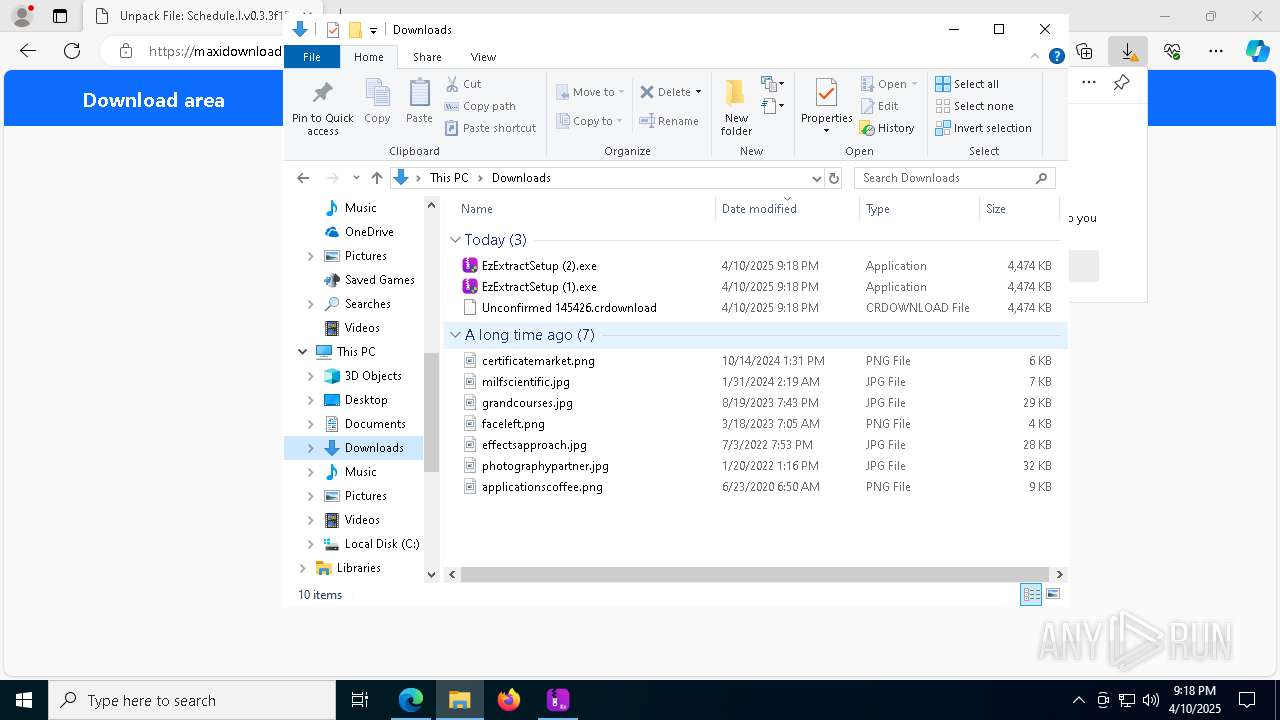Click Select all in ribbon
Viewport: 1280px width, 720px height.
967,84
